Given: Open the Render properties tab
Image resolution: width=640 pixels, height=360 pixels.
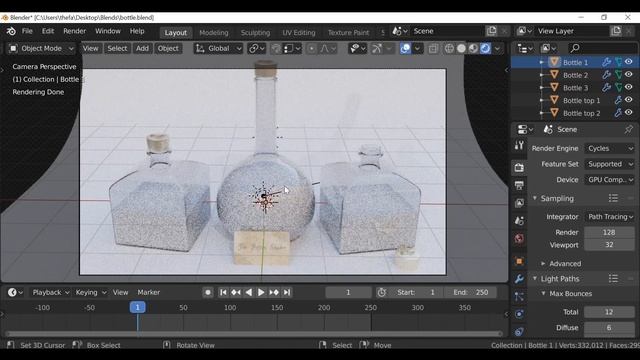Looking at the screenshot, I should 519,167.
